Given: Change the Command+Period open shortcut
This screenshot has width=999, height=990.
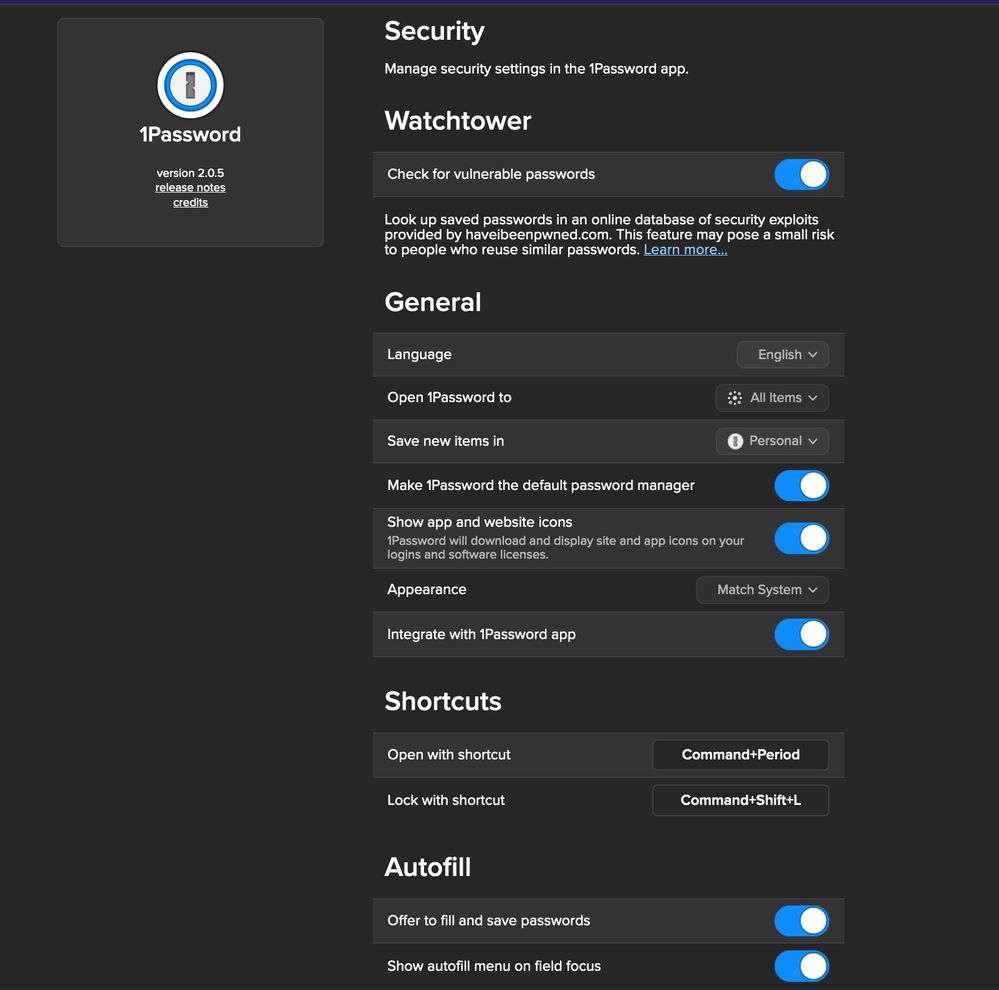Looking at the screenshot, I should click(740, 755).
